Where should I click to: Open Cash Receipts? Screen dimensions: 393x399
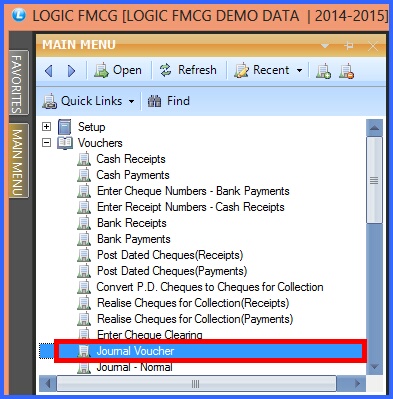(131, 159)
